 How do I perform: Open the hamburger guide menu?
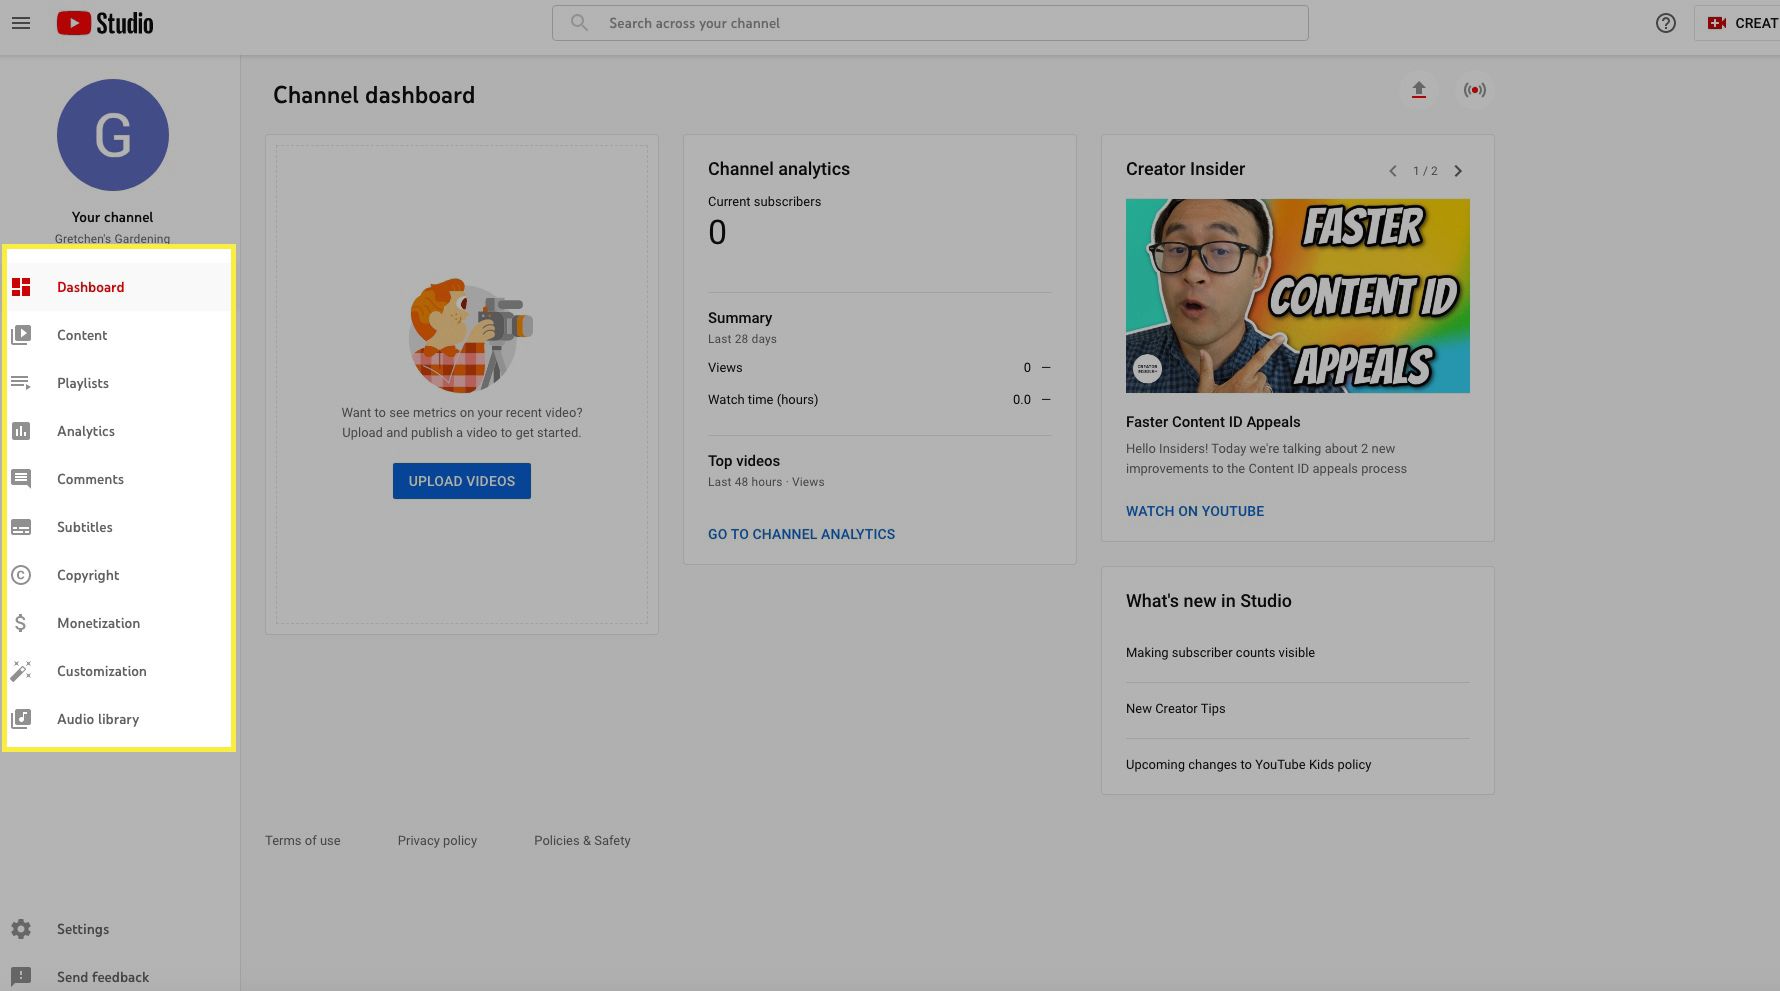[x=21, y=23]
